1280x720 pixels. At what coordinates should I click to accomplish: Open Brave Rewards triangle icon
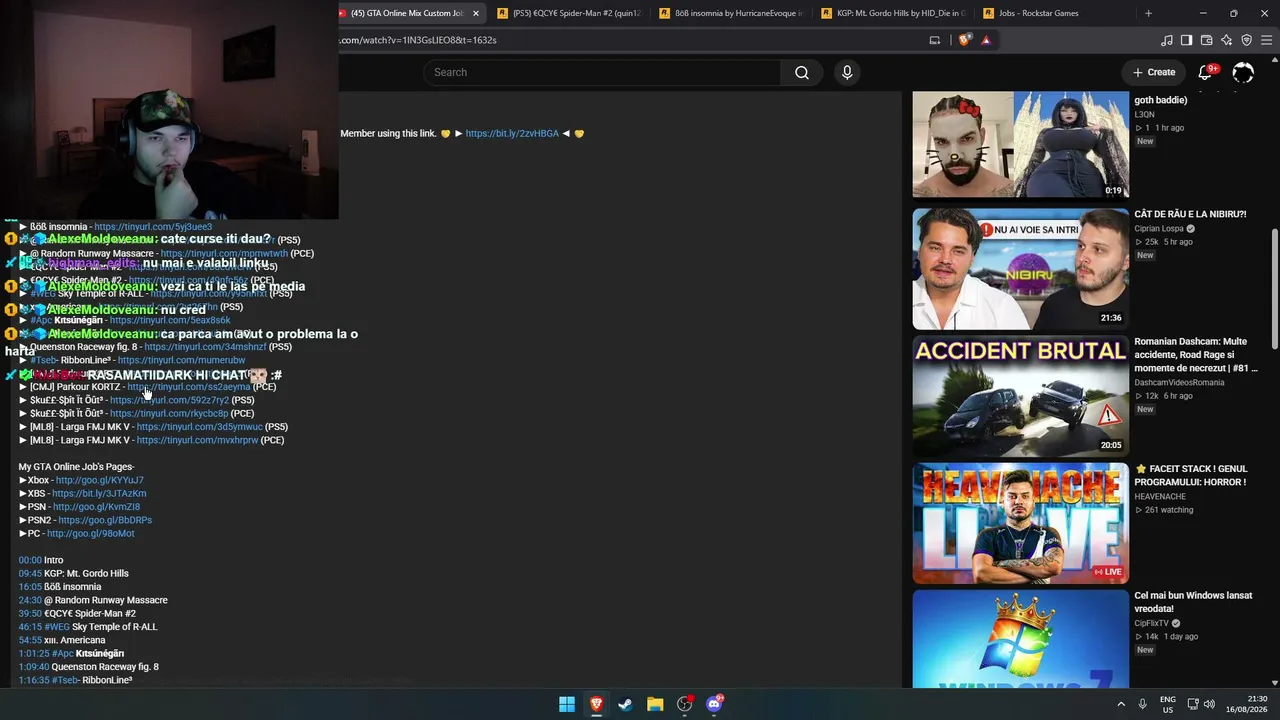[x=986, y=40]
